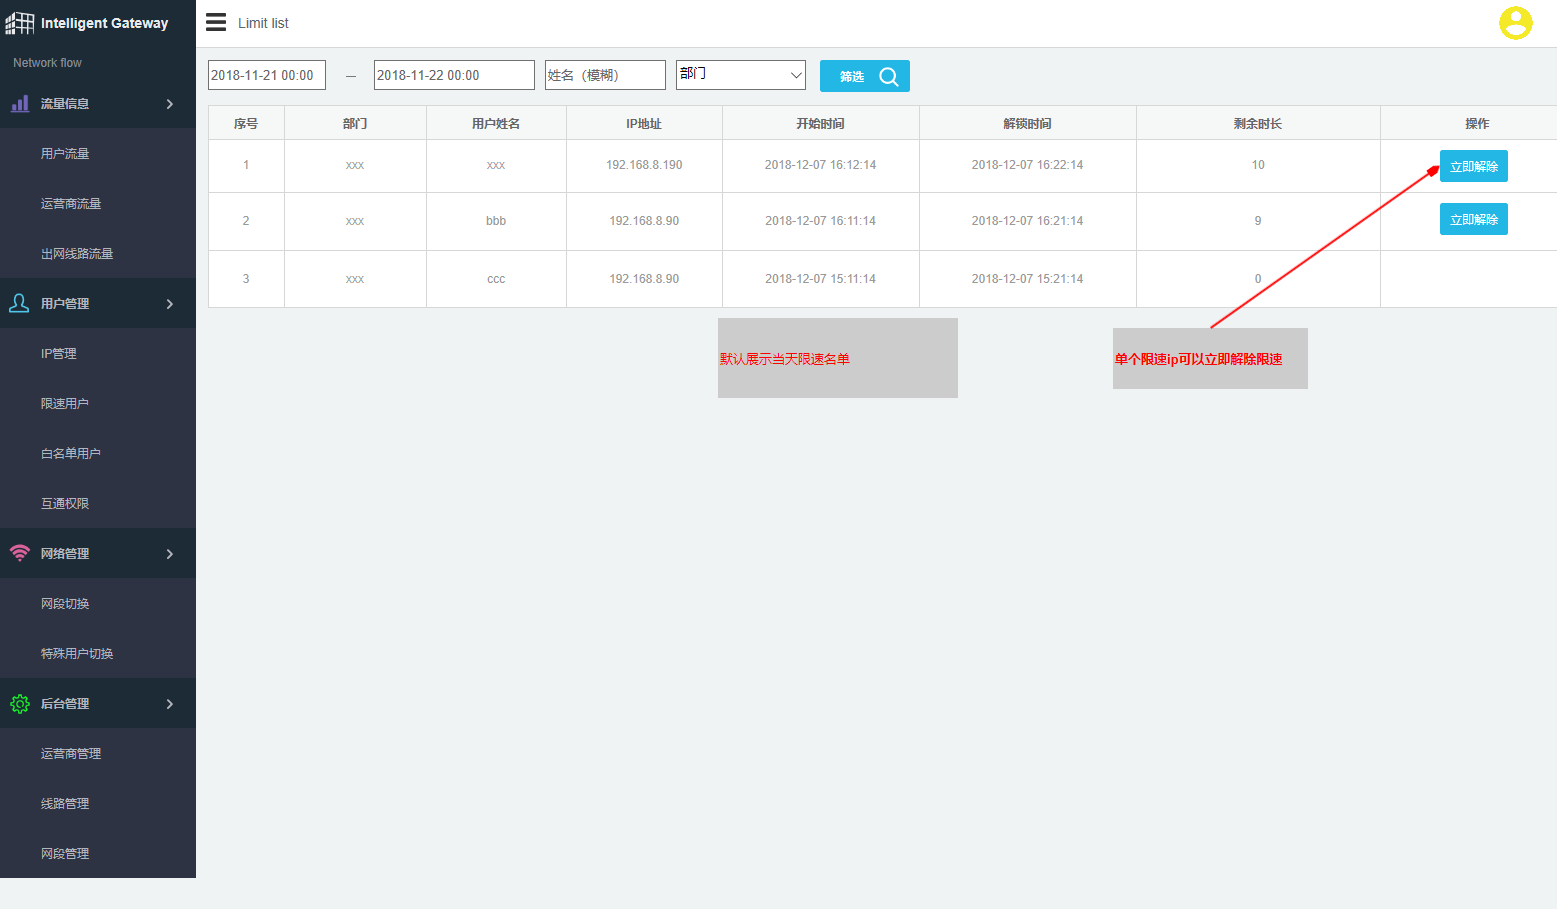The width and height of the screenshot is (1557, 909).
Task: Click the Limit list page title
Action: click(x=263, y=23)
